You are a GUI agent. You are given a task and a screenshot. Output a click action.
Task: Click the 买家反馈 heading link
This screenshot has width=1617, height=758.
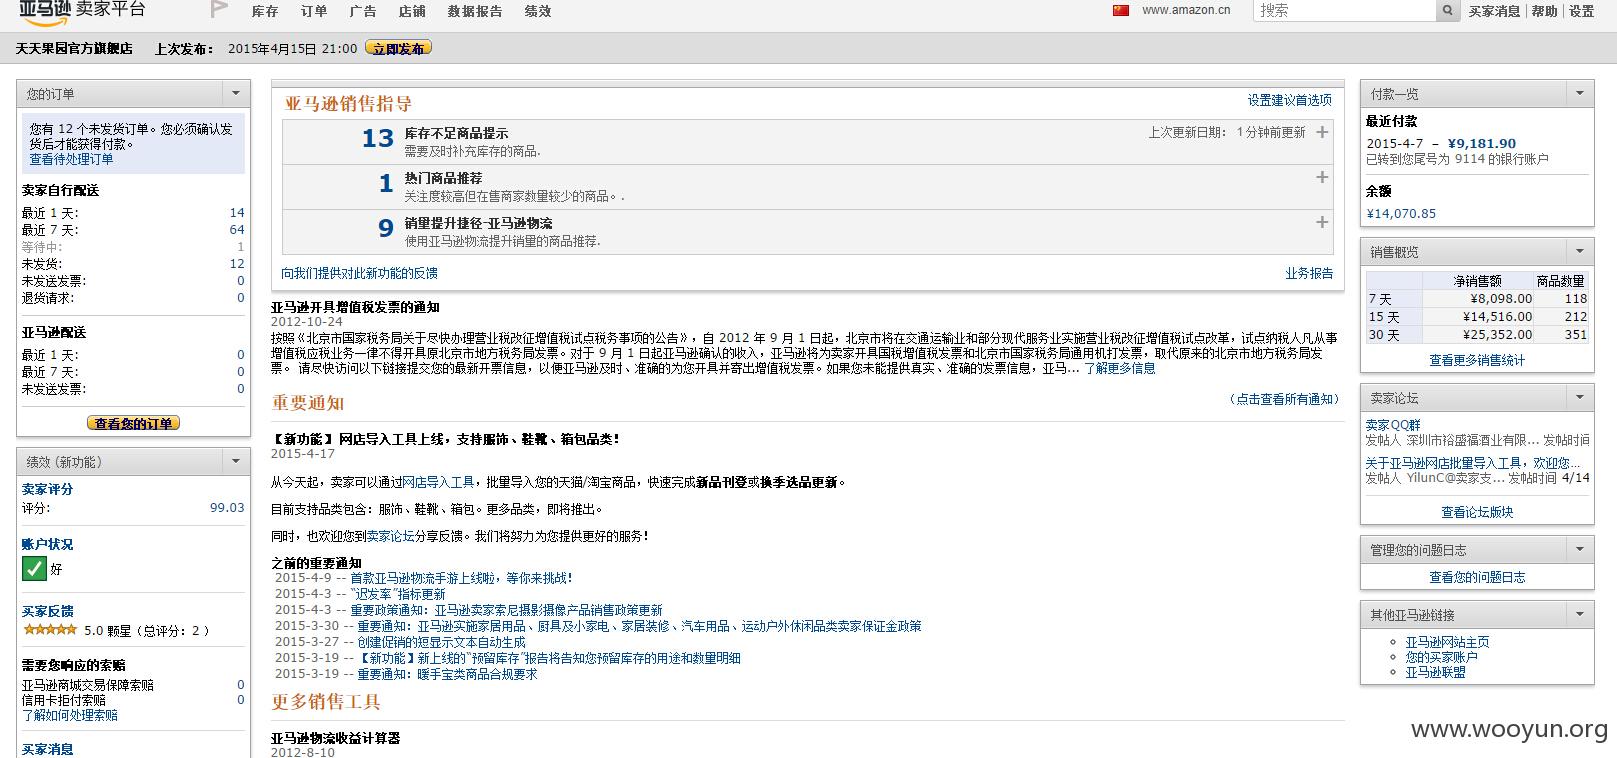(47, 611)
